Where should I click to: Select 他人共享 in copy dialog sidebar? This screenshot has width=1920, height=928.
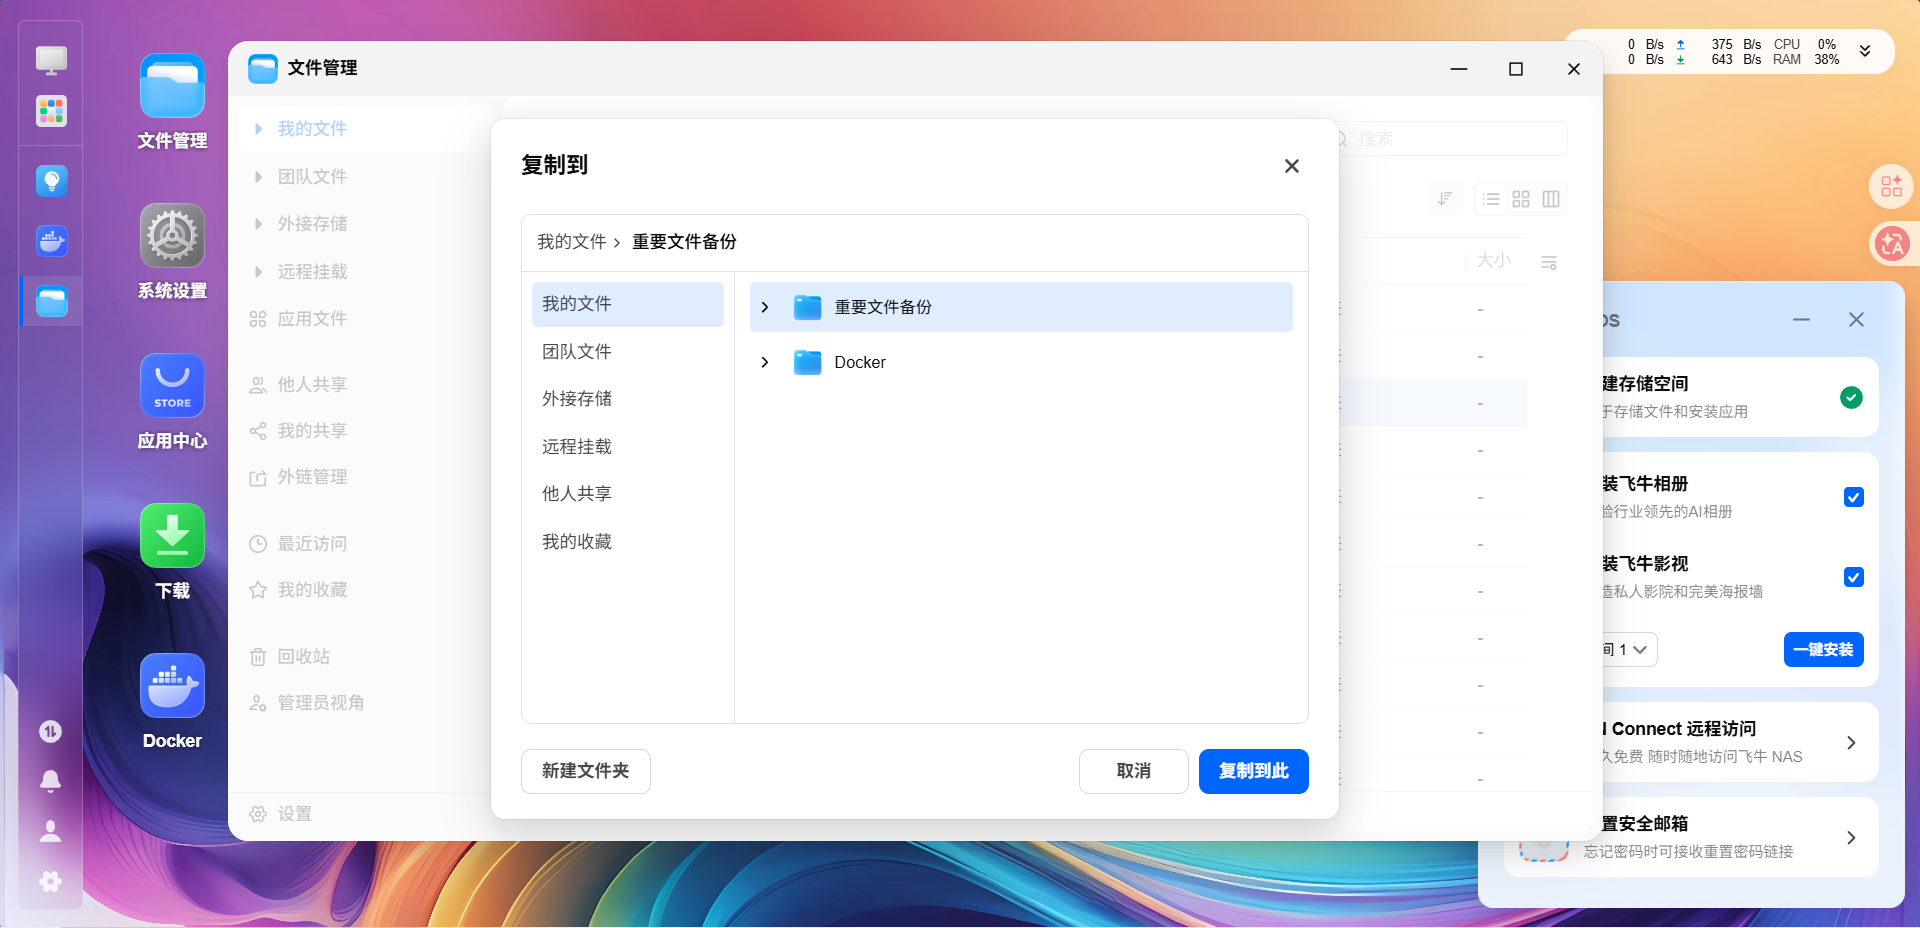click(x=628, y=494)
